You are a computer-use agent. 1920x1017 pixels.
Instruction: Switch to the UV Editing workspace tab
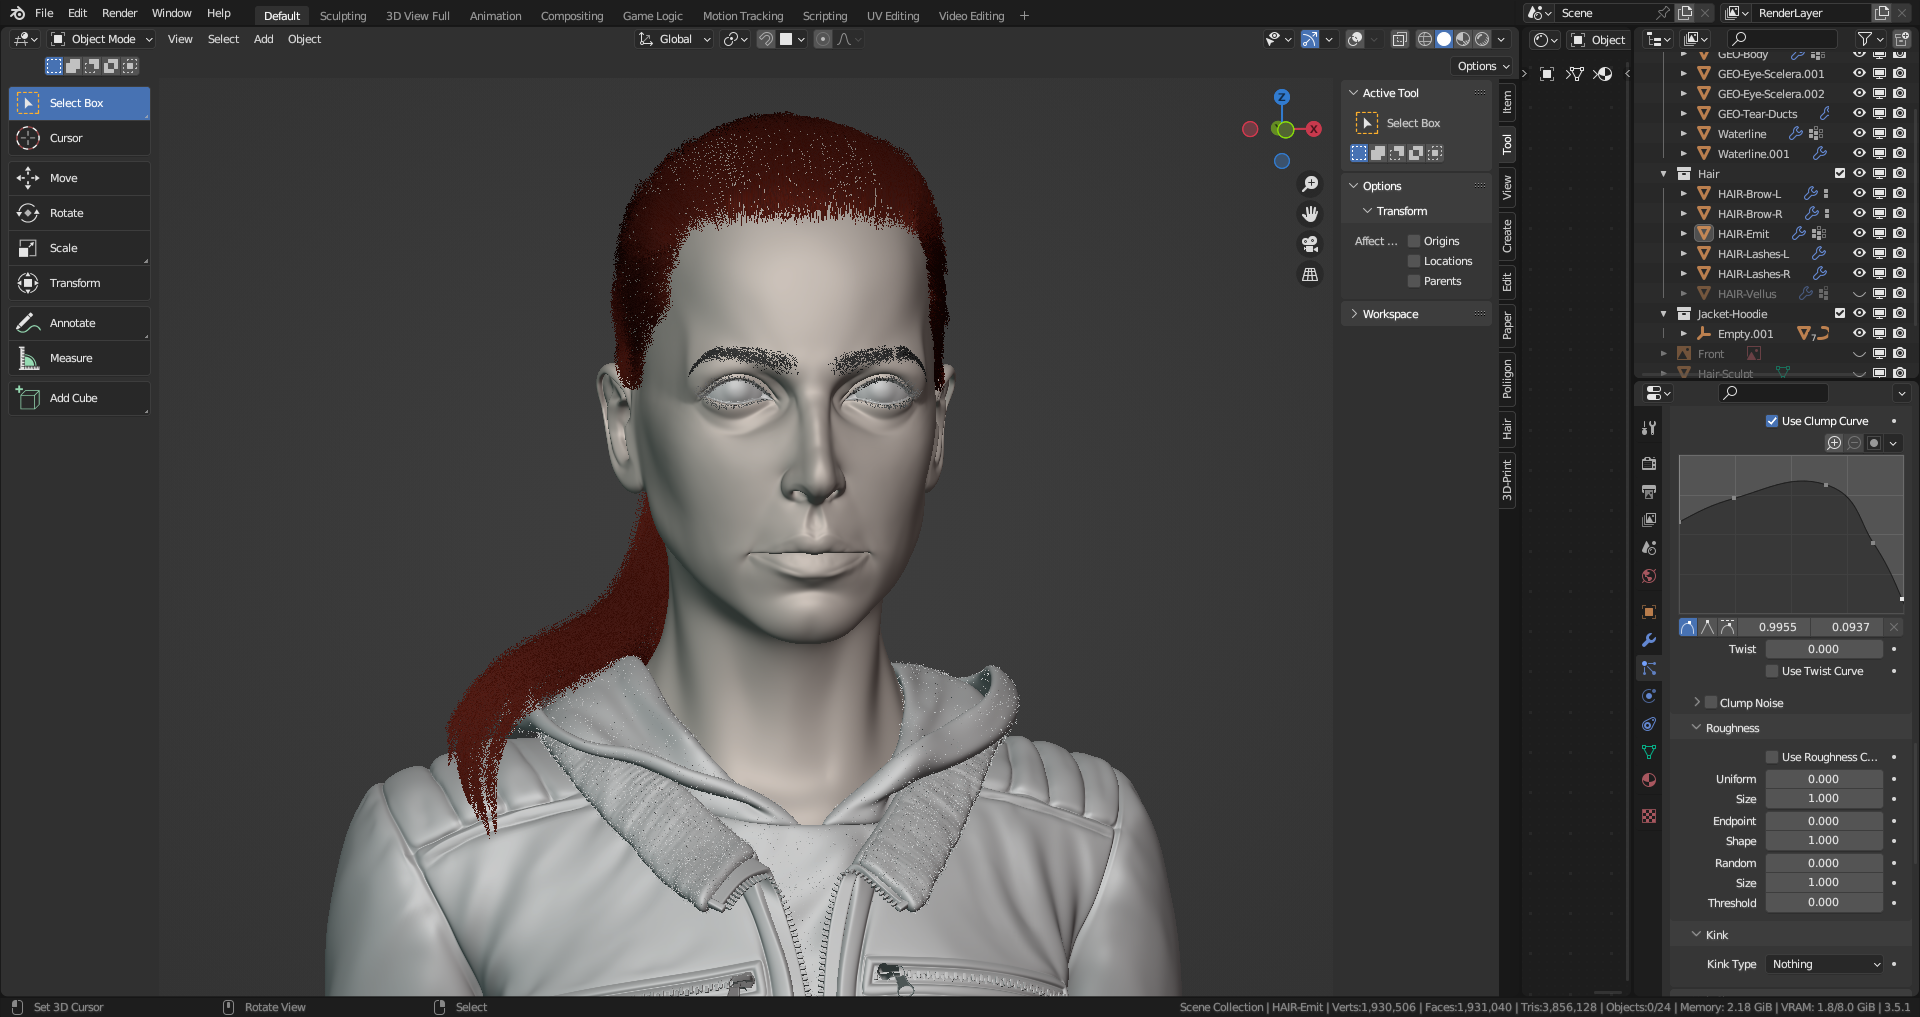click(x=893, y=16)
